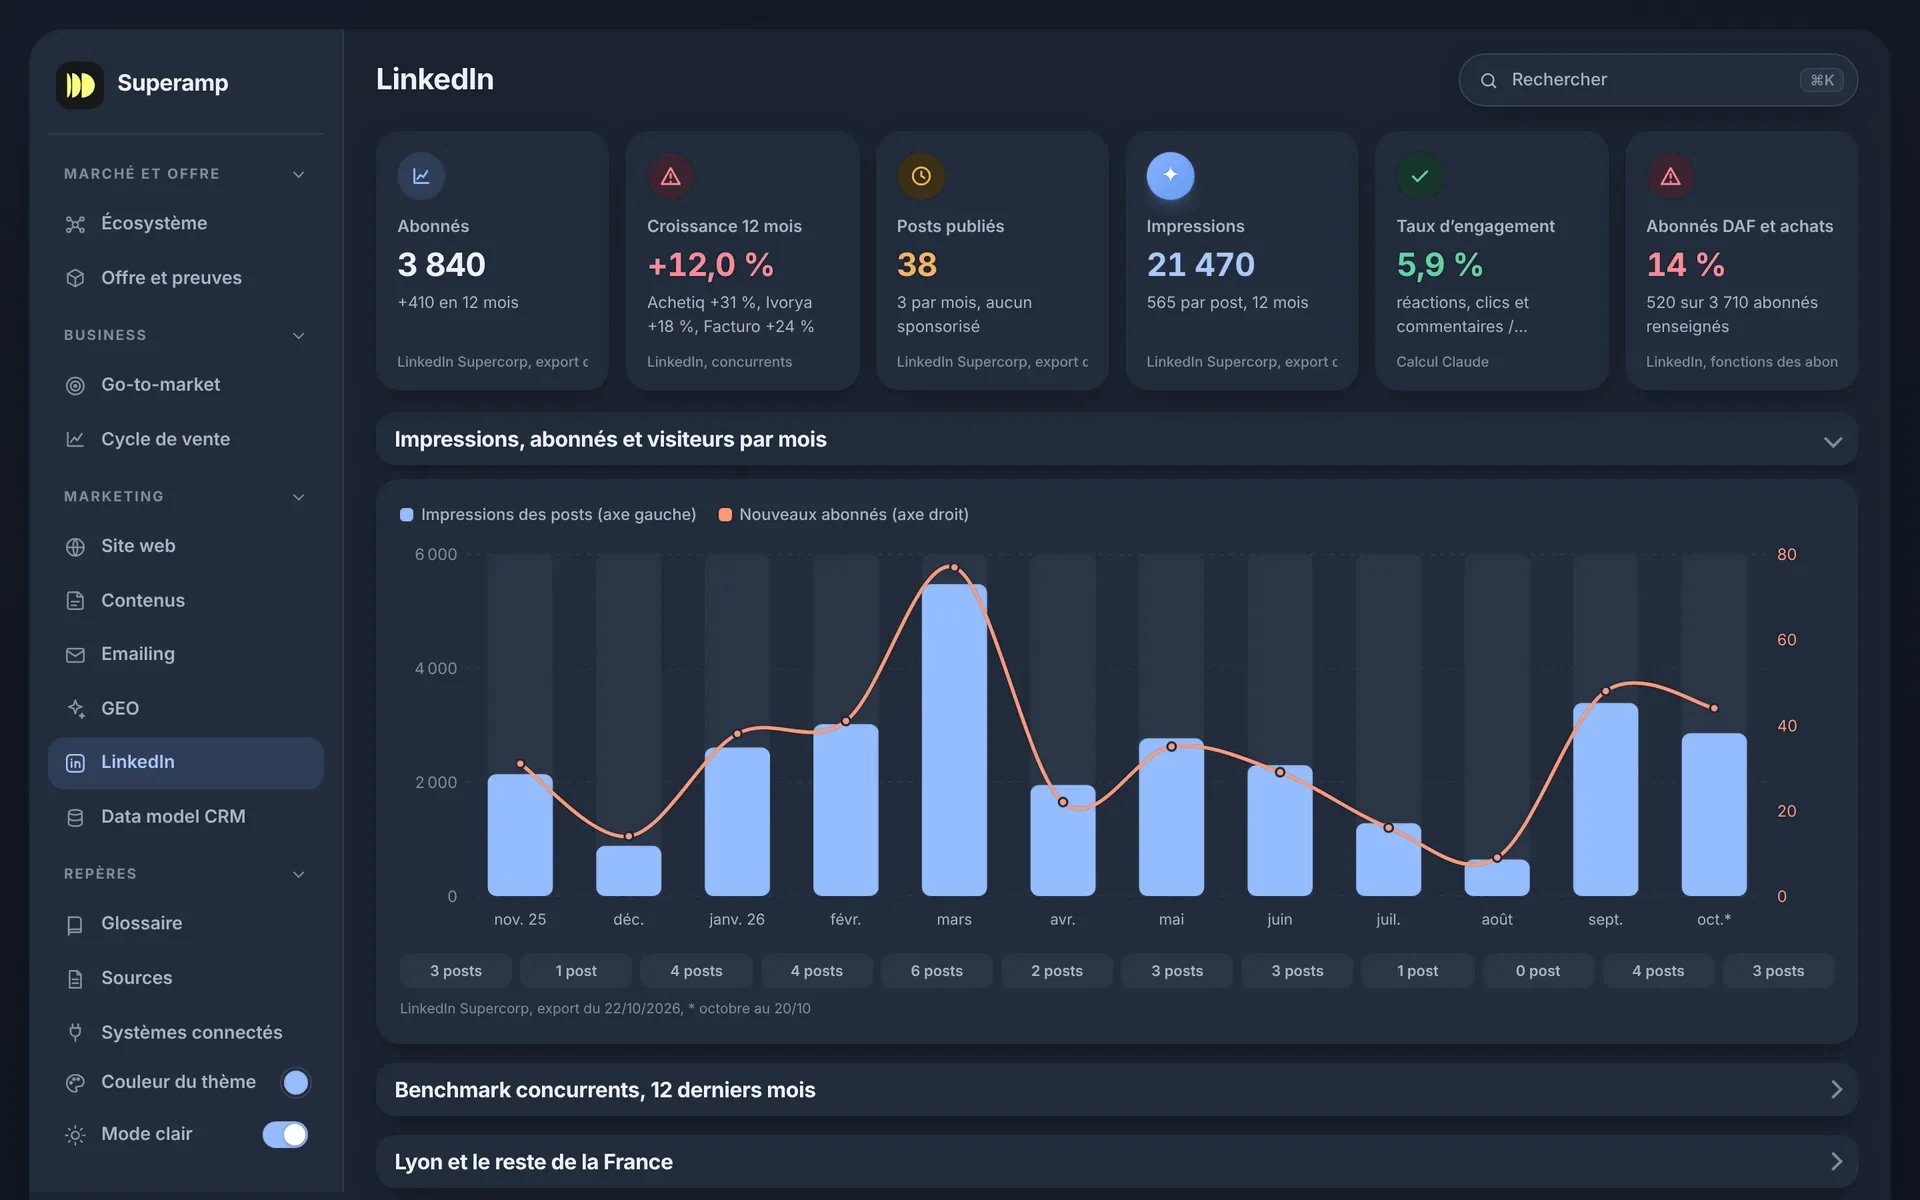Click the Couleur du thème palette icon

(75, 1083)
